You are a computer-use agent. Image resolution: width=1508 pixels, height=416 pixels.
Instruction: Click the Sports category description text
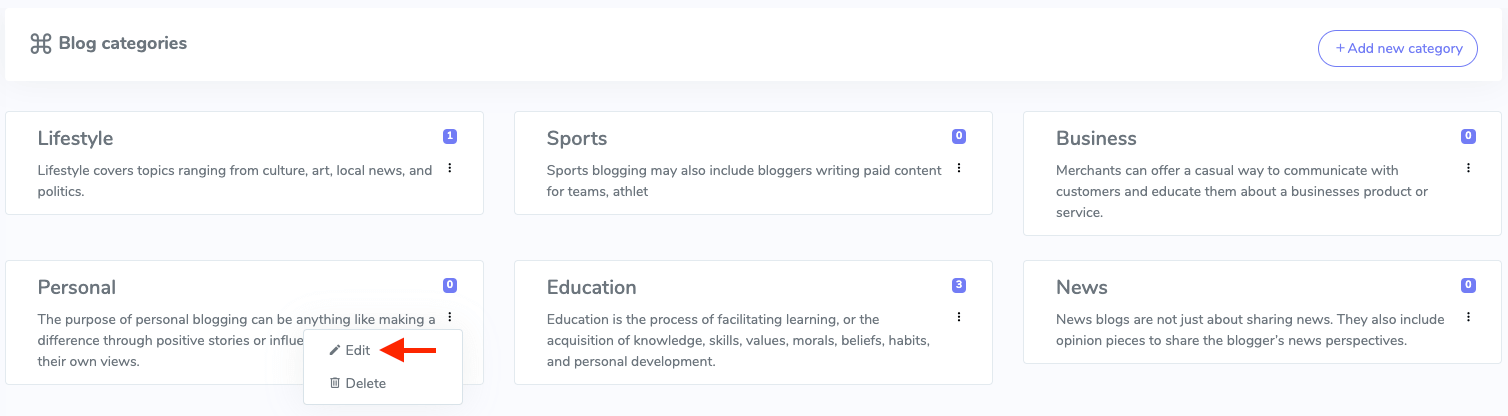(744, 180)
